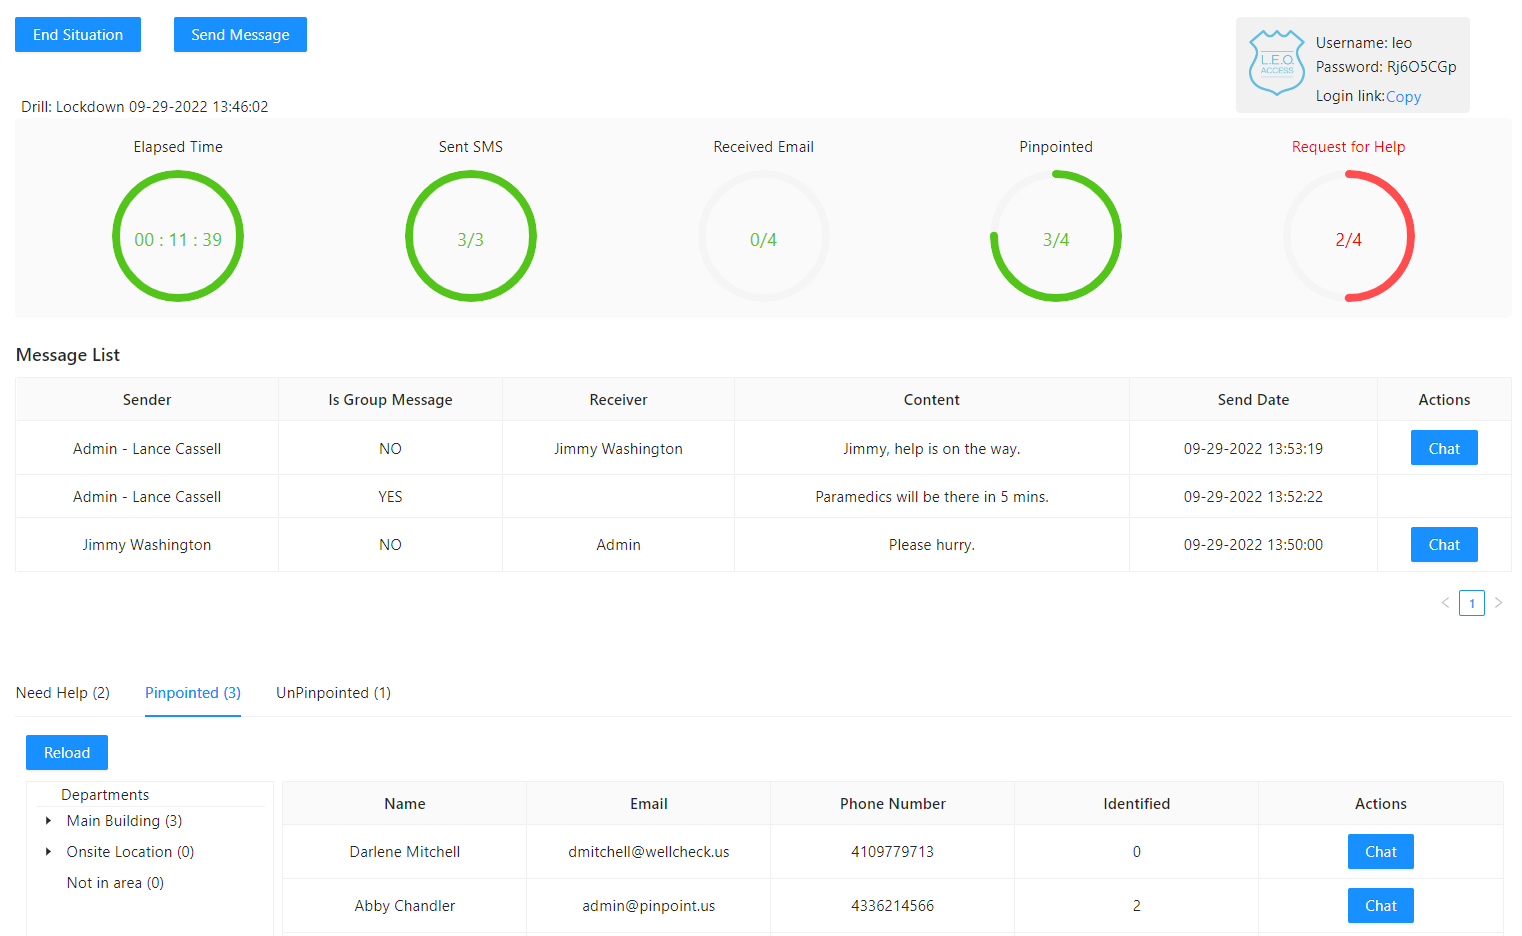Chat with Darlene Mitchell

click(x=1380, y=851)
